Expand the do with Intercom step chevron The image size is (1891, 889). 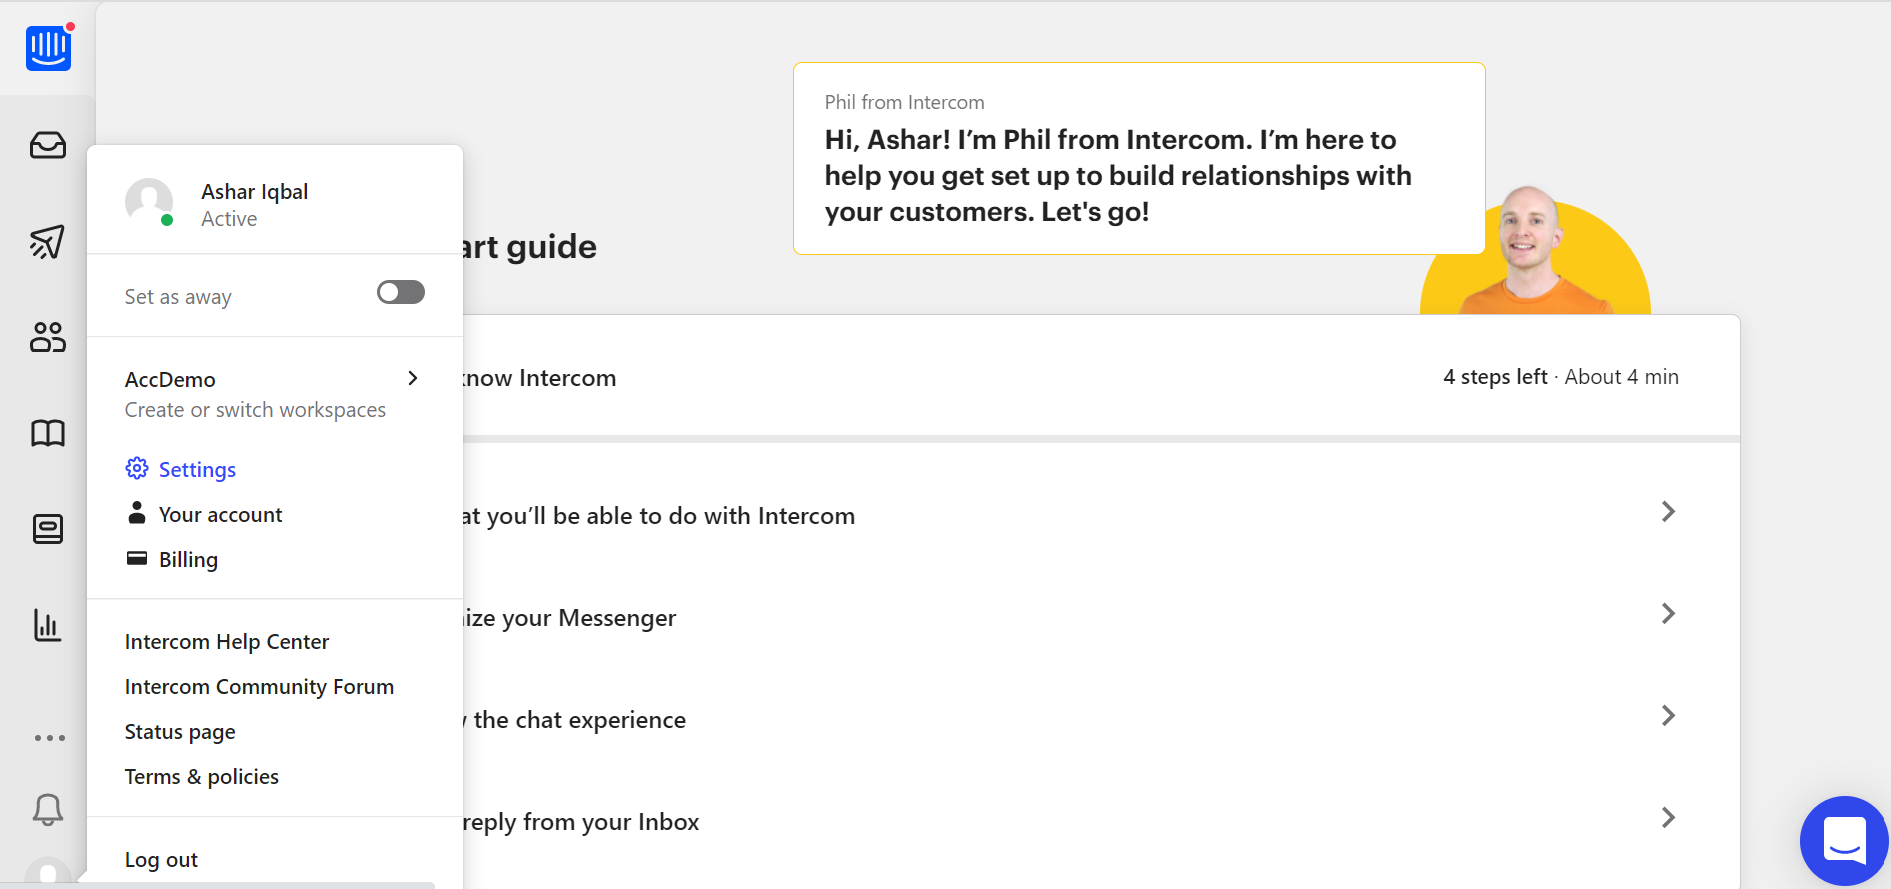pyautogui.click(x=1668, y=512)
